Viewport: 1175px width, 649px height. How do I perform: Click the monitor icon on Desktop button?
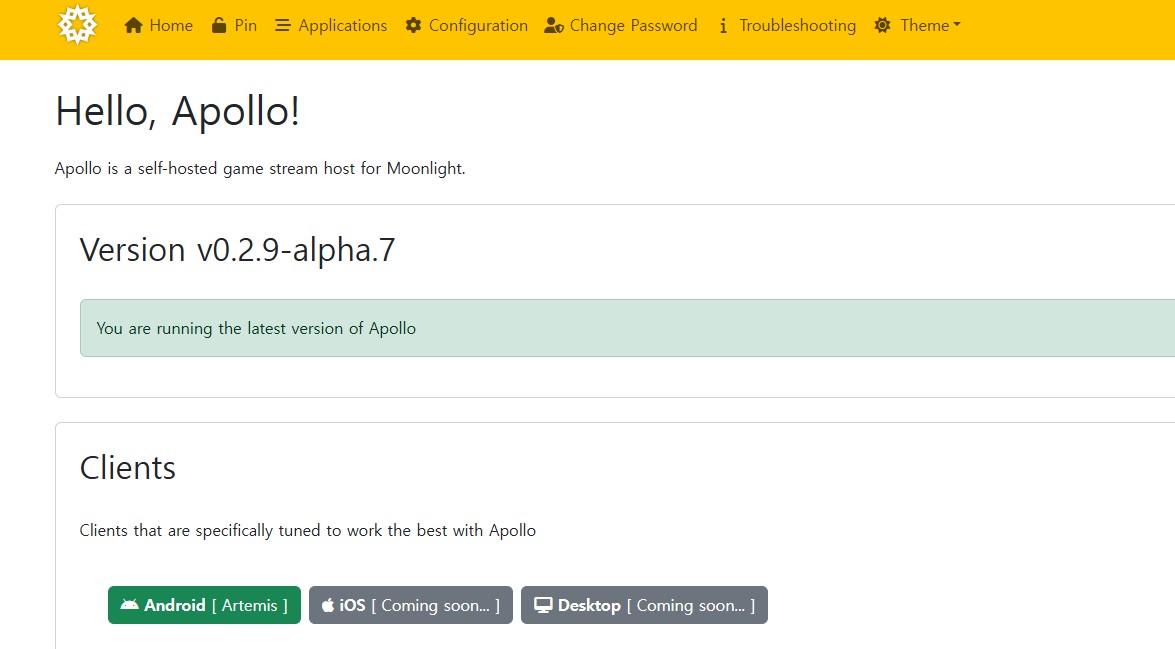[x=543, y=605]
